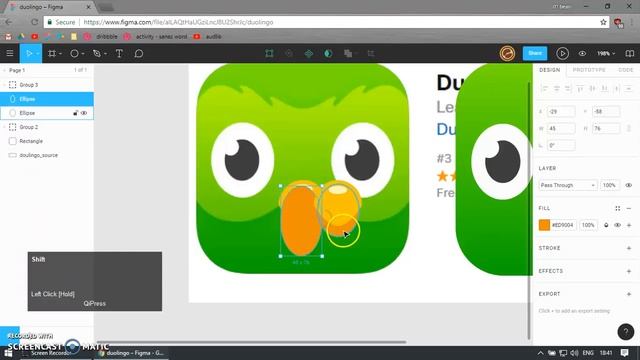Click the Create Component icon
The width and height of the screenshot is (640, 360).
pyautogui.click(x=309, y=53)
